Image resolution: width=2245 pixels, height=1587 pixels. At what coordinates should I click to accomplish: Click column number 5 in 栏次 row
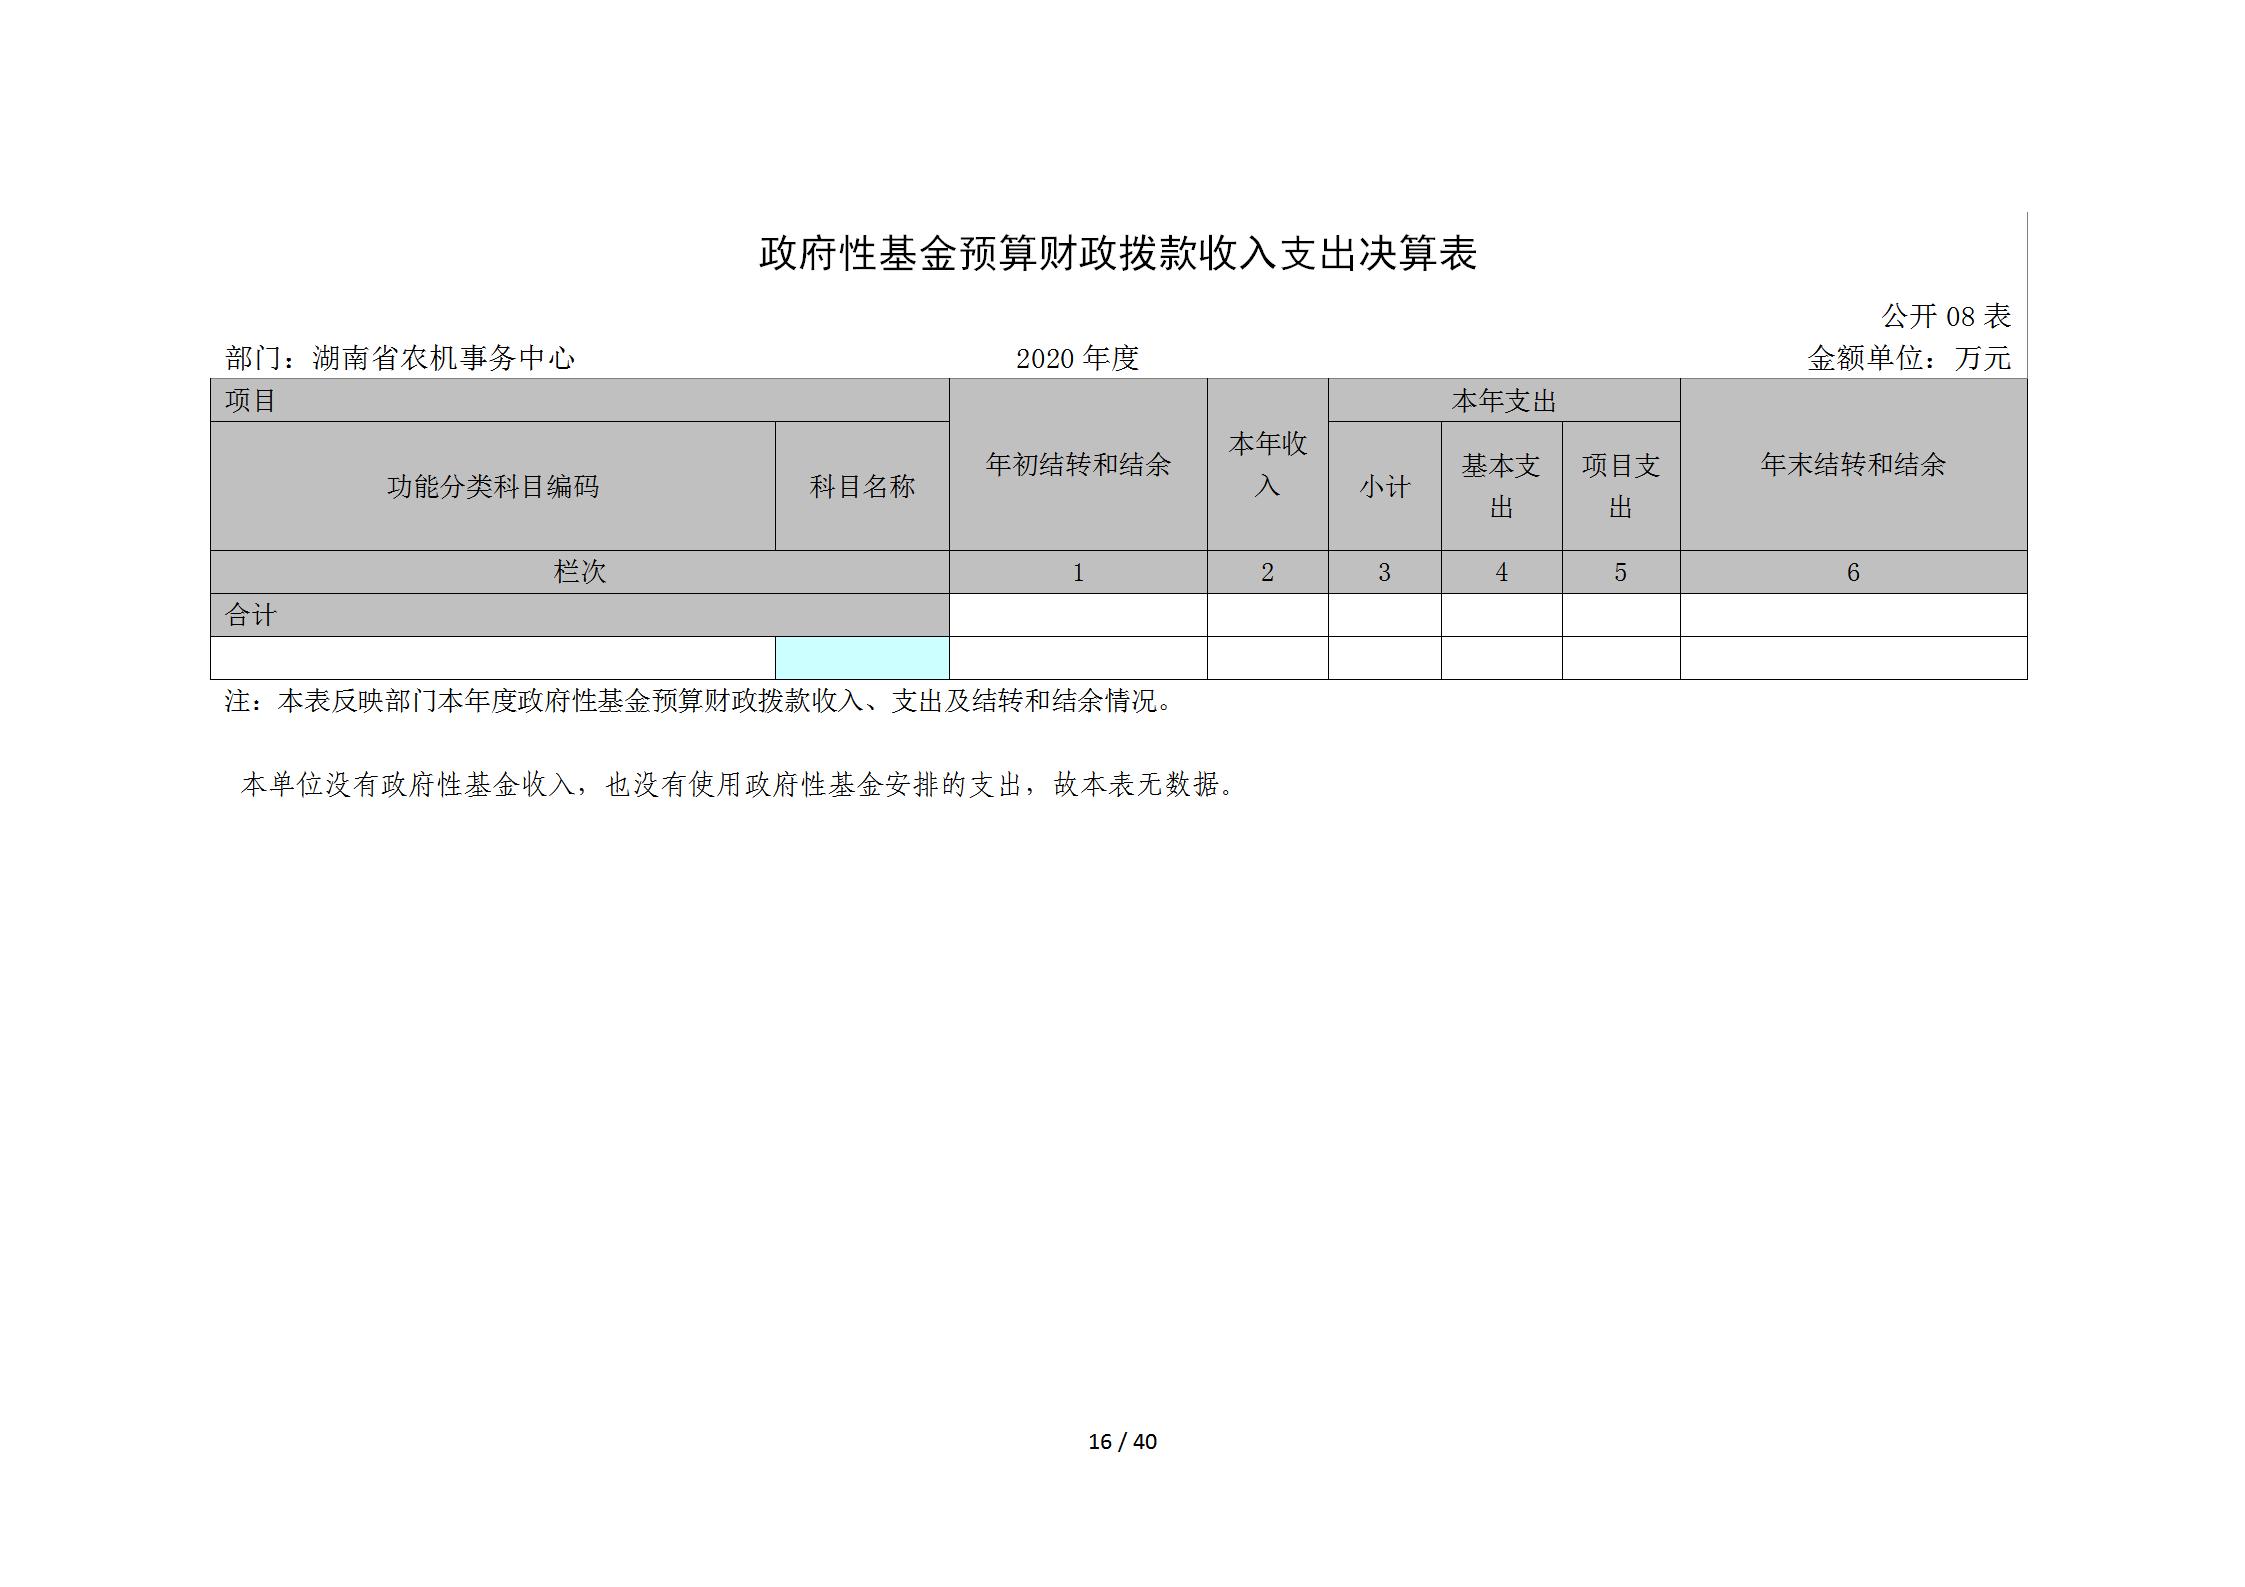(x=1621, y=572)
